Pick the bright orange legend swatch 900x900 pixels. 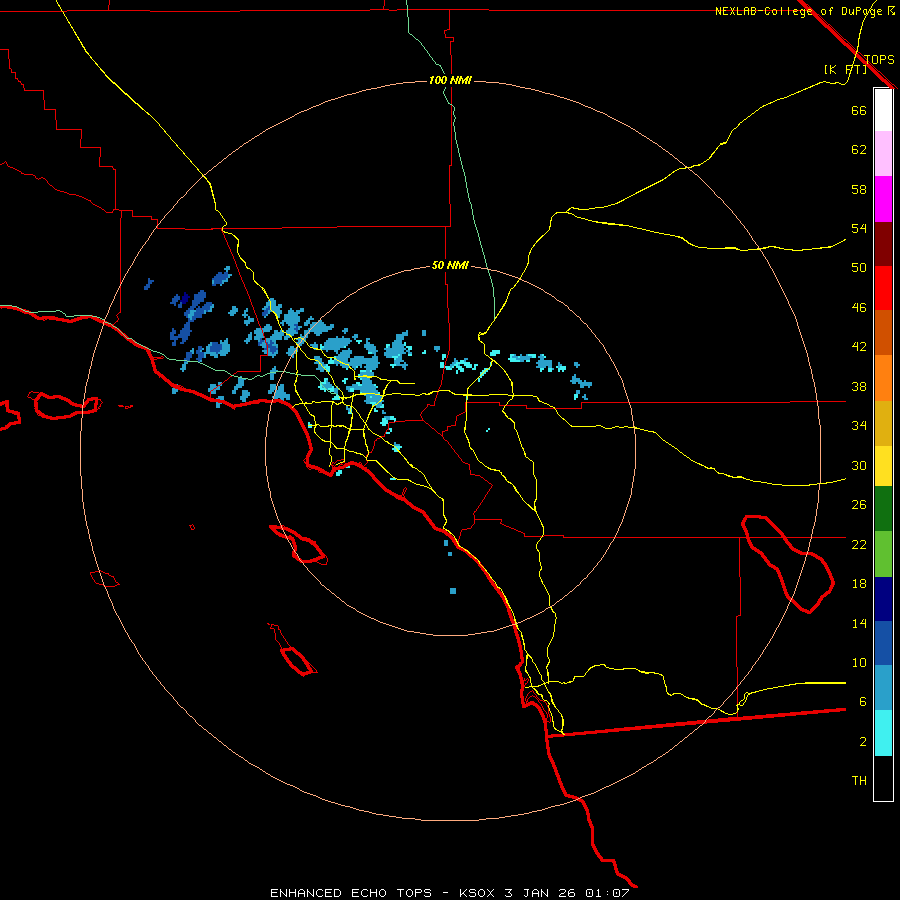point(883,378)
